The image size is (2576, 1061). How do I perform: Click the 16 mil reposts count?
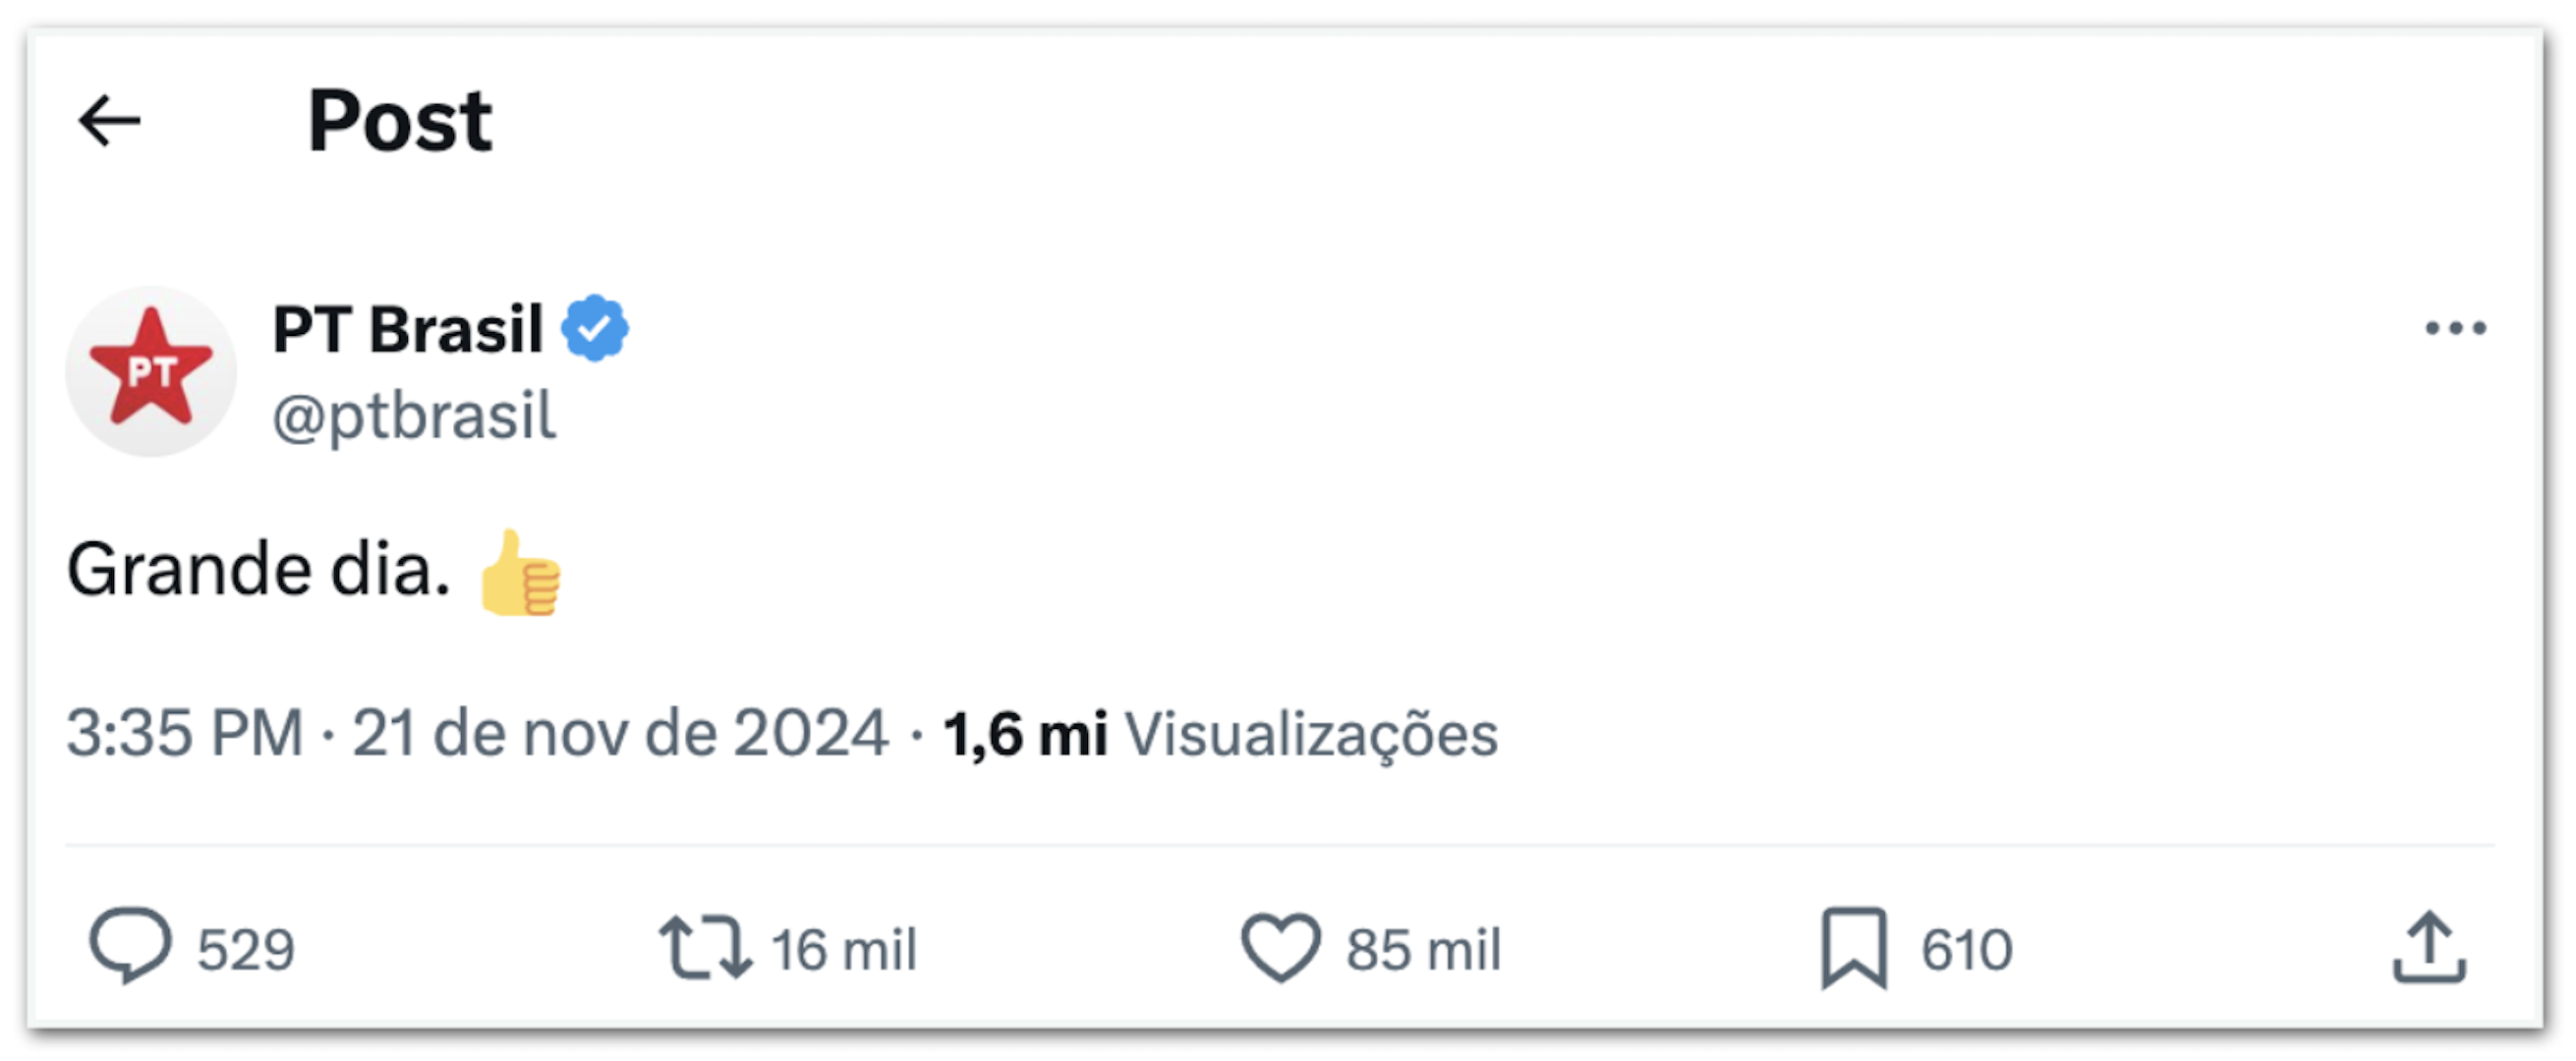844,949
